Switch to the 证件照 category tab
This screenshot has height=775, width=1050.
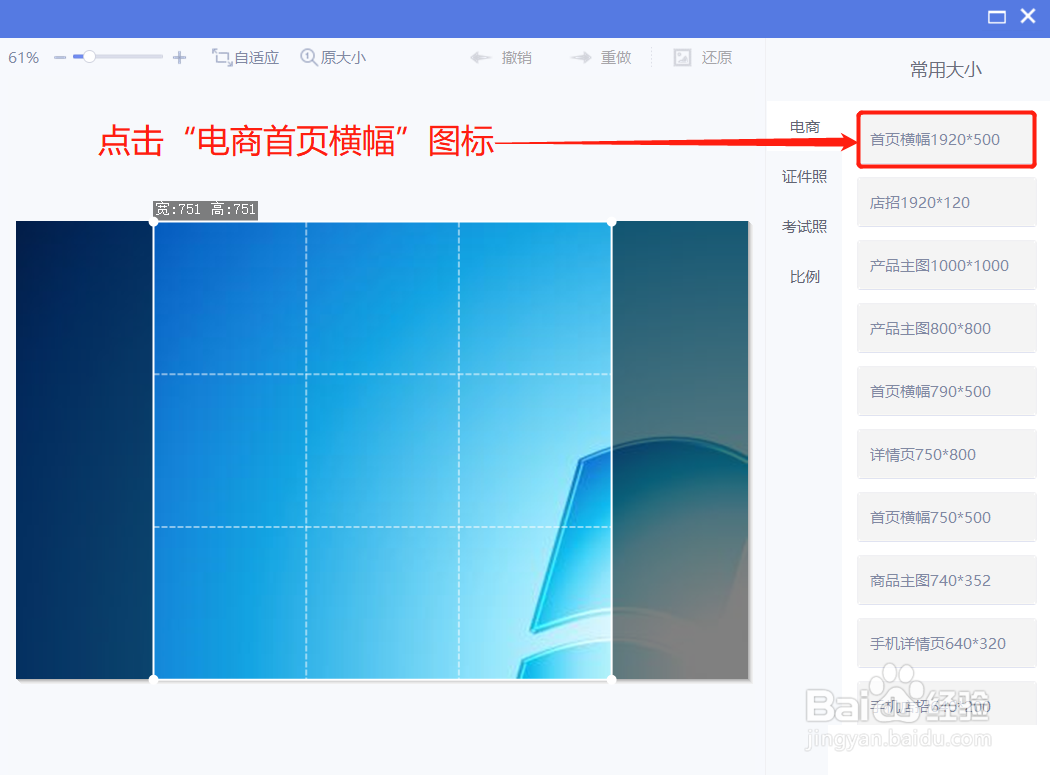click(804, 176)
